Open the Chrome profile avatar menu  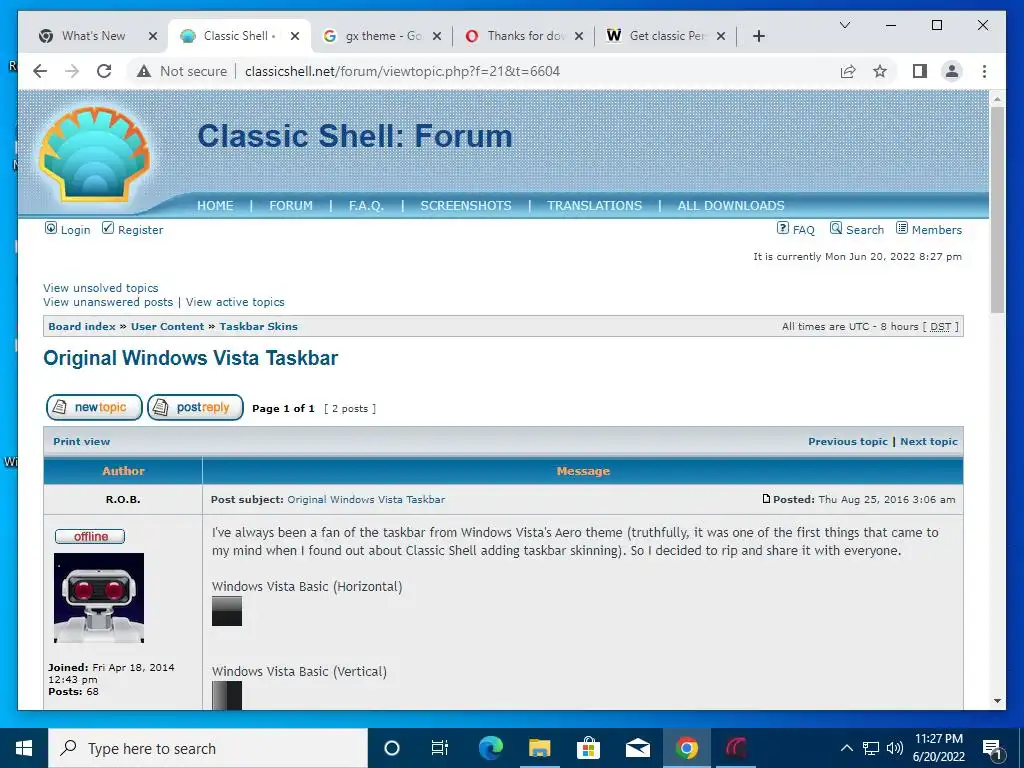(952, 71)
